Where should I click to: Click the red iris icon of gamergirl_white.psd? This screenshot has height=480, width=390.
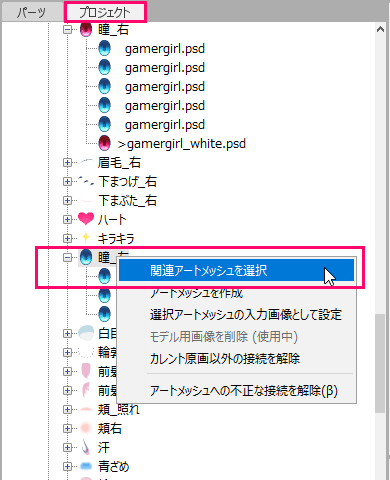104,144
